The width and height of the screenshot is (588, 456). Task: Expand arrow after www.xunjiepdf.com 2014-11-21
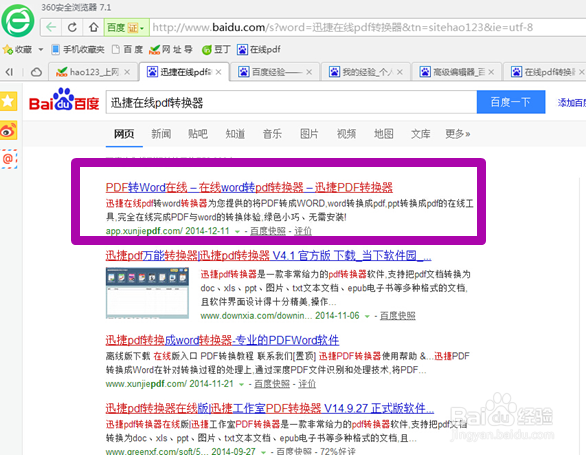[241, 384]
